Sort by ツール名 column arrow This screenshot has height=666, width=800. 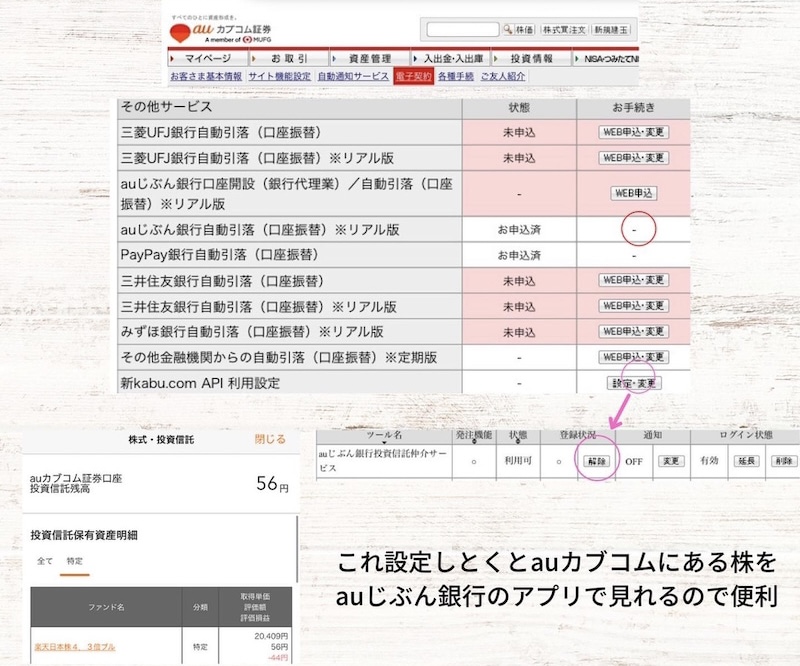click(384, 442)
